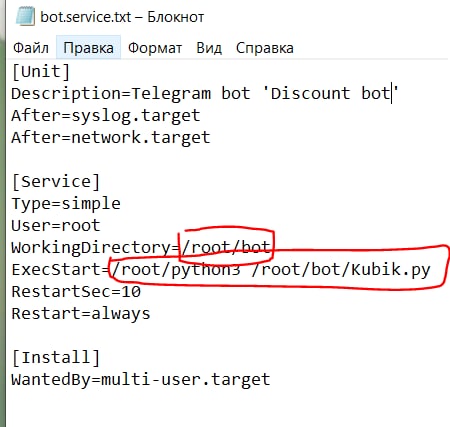Screen dimensions: 450x427
Task: Click the 'After=network.target' line
Action: pyautogui.click(x=111, y=138)
